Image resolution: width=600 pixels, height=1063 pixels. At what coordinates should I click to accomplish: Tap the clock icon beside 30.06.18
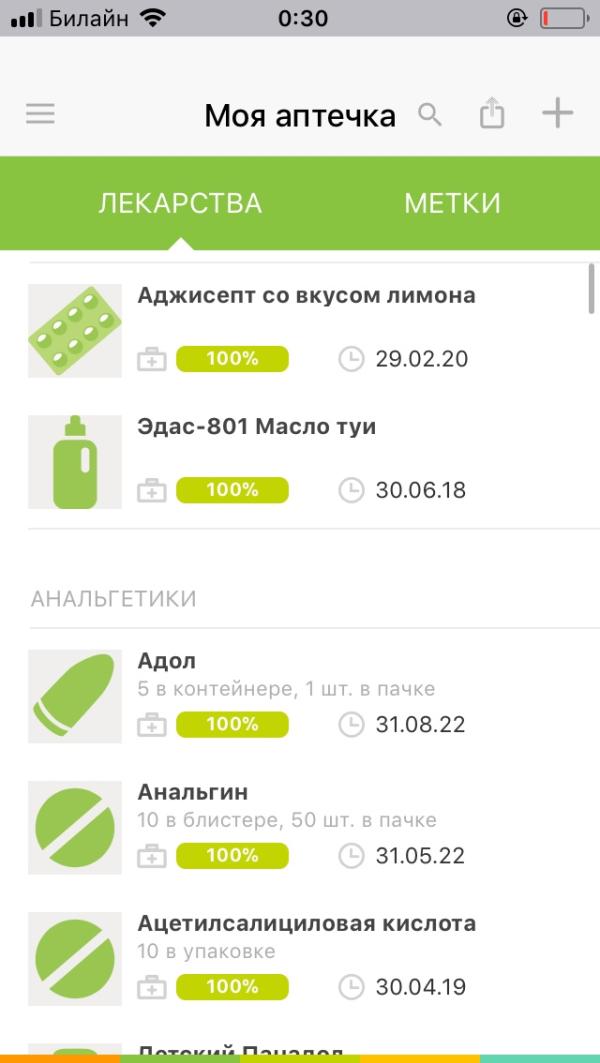pos(351,490)
